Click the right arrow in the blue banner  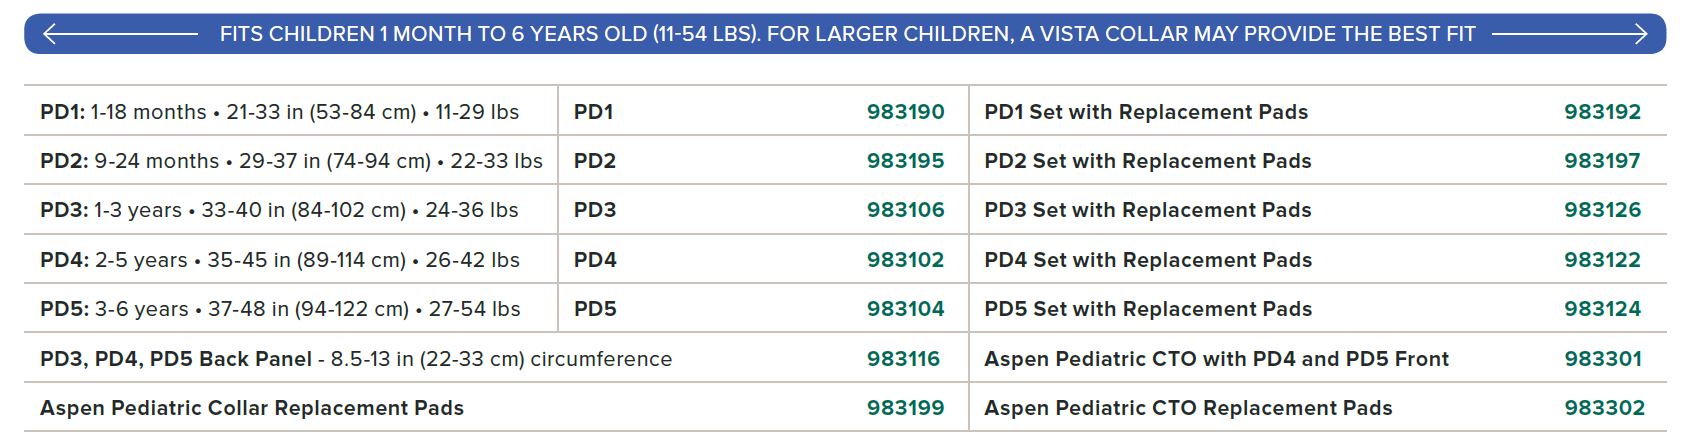1570,34
